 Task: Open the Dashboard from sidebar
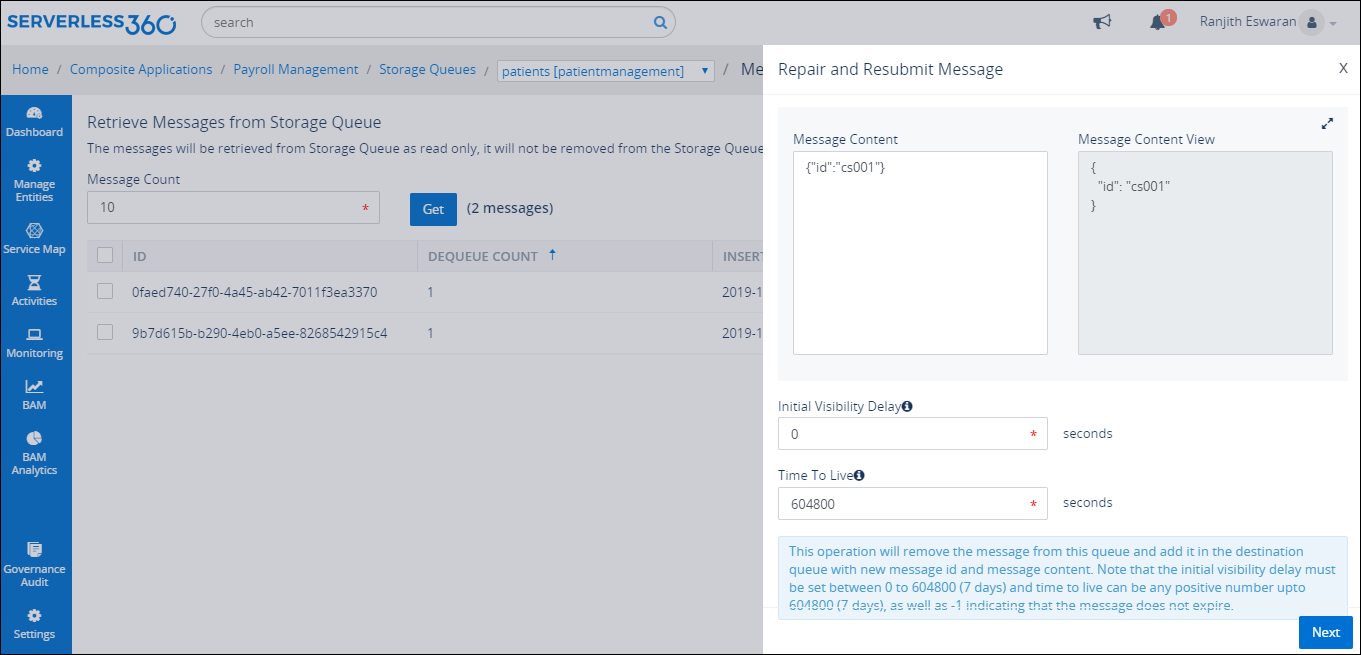tap(35, 120)
